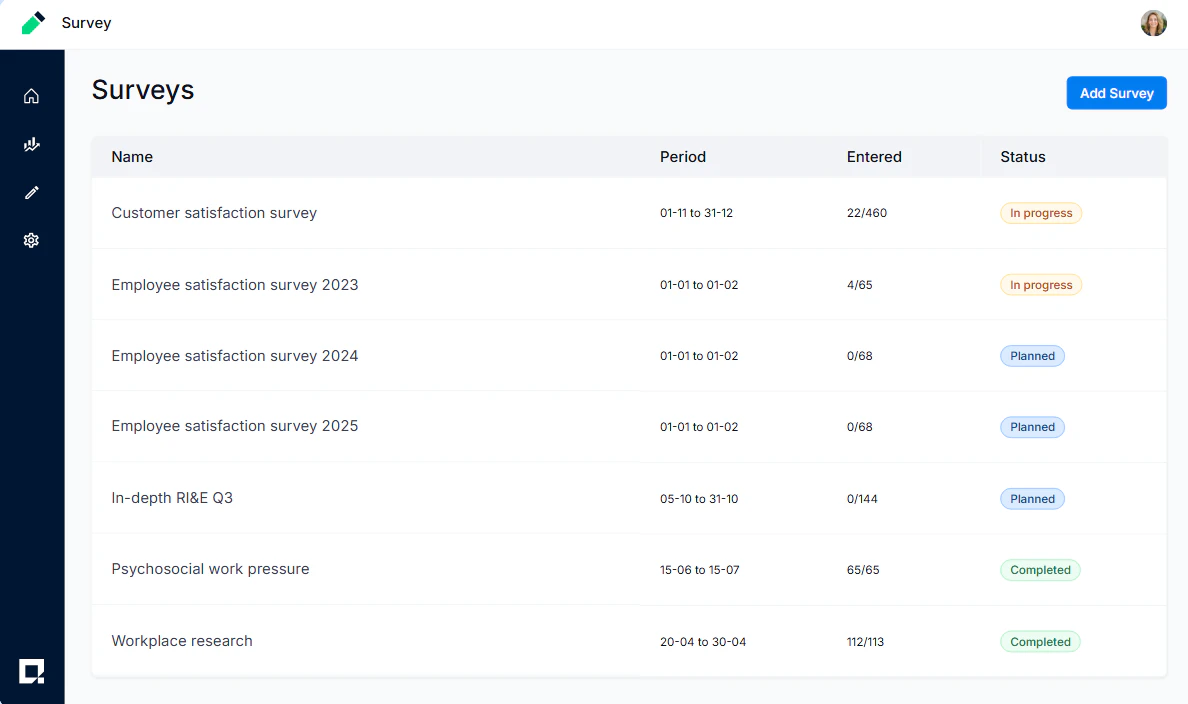Click the Survey title in the top bar
This screenshot has height=704, width=1188.
[x=86, y=22]
